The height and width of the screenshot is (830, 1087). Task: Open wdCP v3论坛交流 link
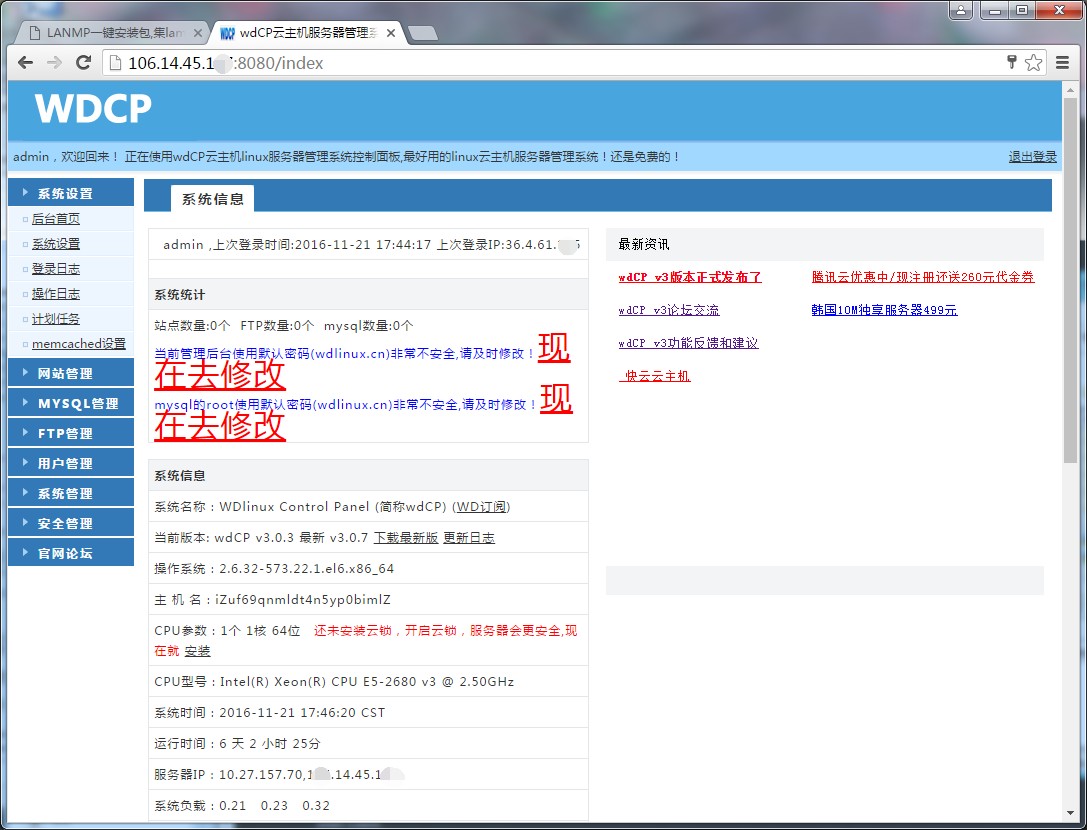click(669, 310)
